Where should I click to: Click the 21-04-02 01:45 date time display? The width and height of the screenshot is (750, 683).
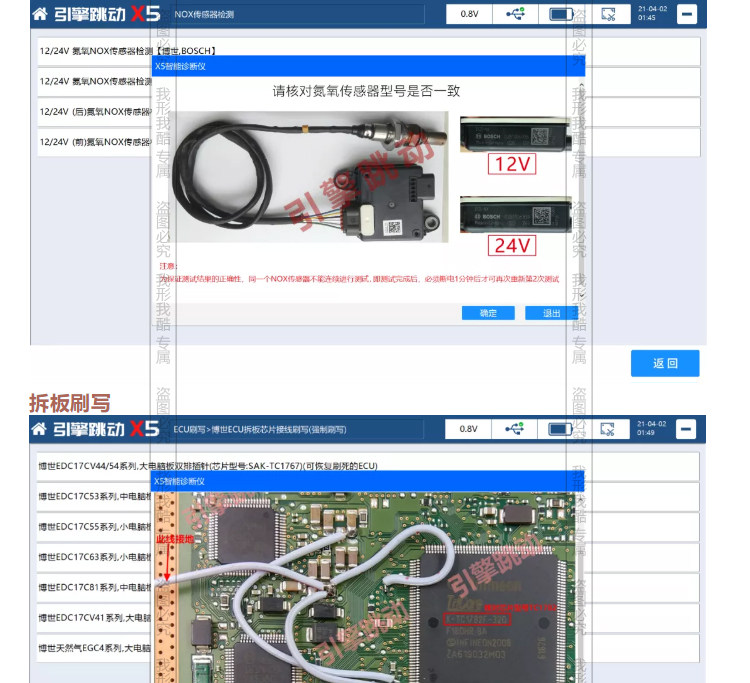pos(652,13)
